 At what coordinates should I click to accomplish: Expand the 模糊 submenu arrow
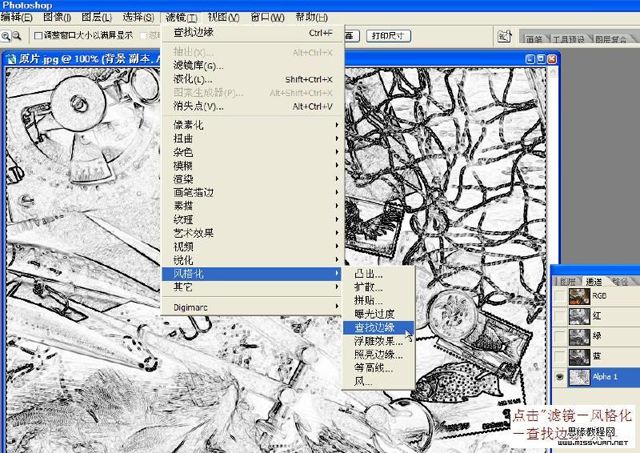tap(337, 165)
